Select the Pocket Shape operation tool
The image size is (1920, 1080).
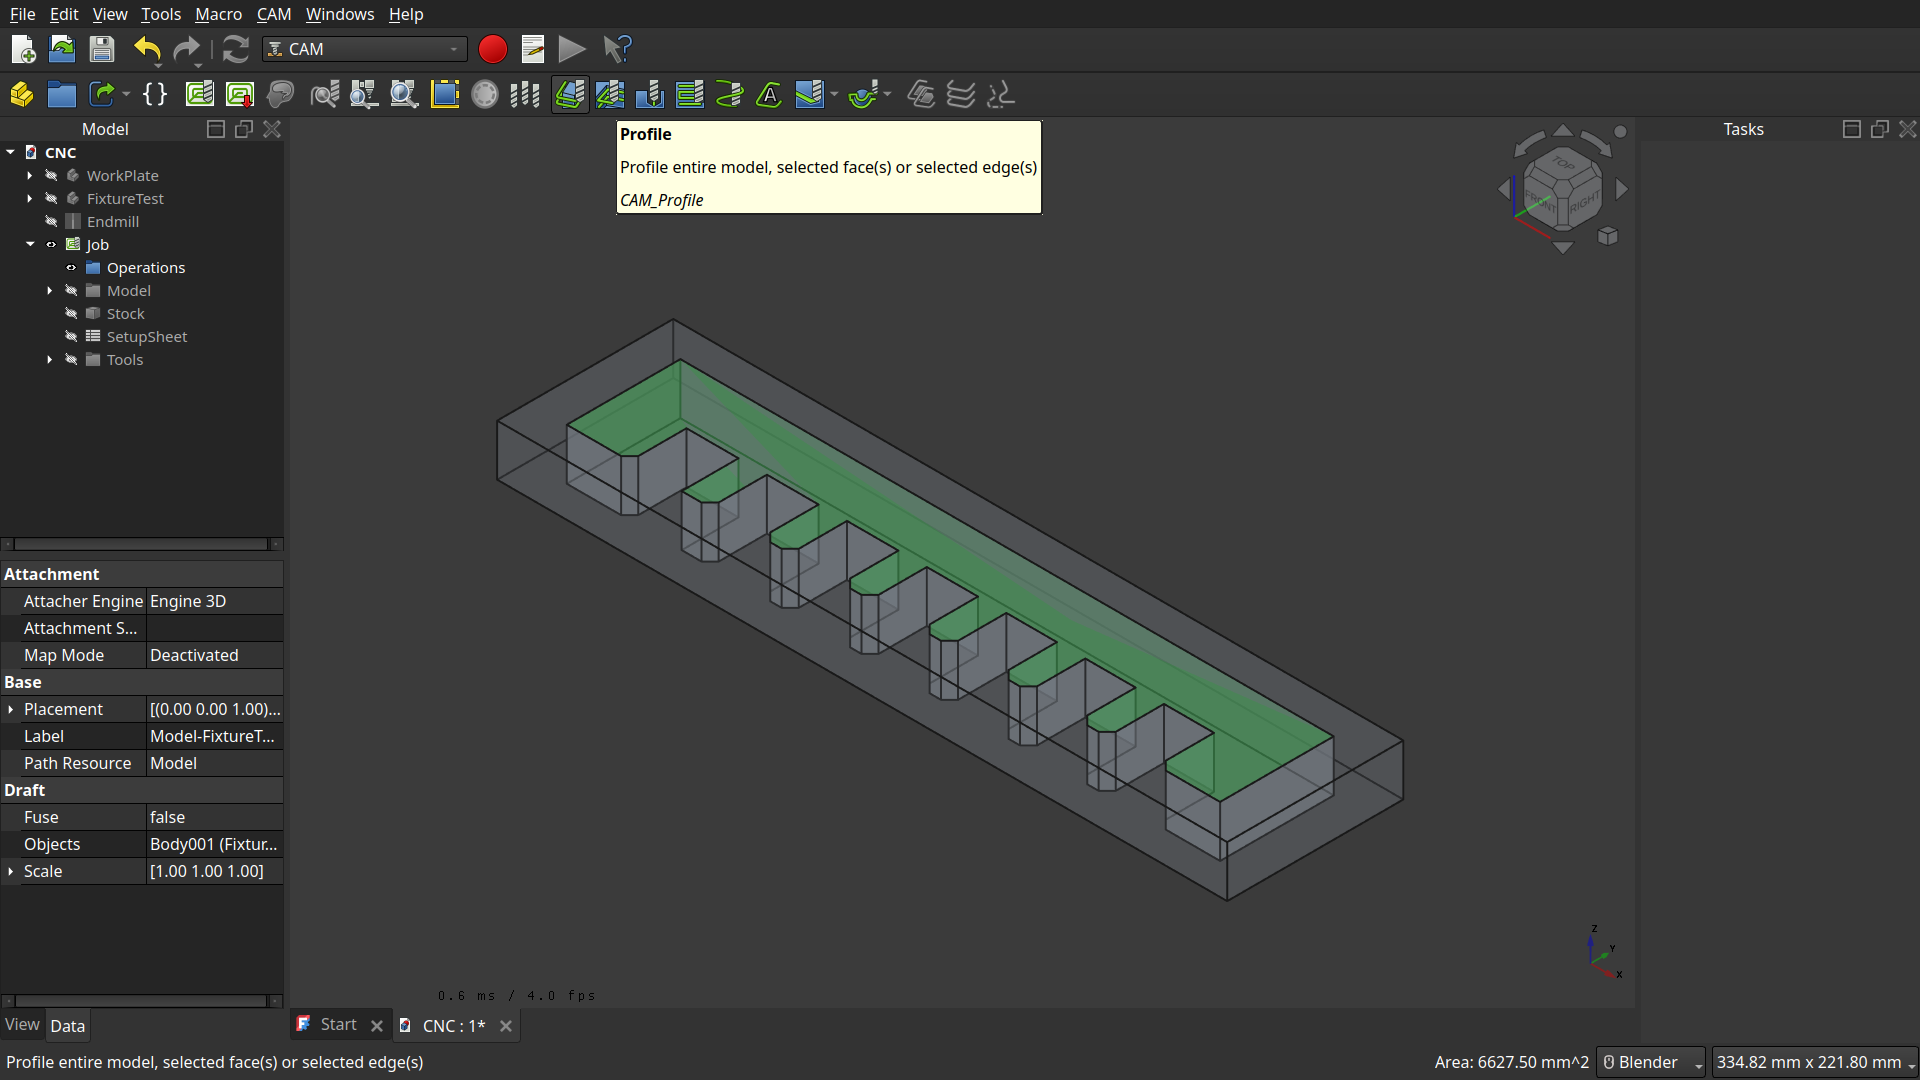(610, 95)
